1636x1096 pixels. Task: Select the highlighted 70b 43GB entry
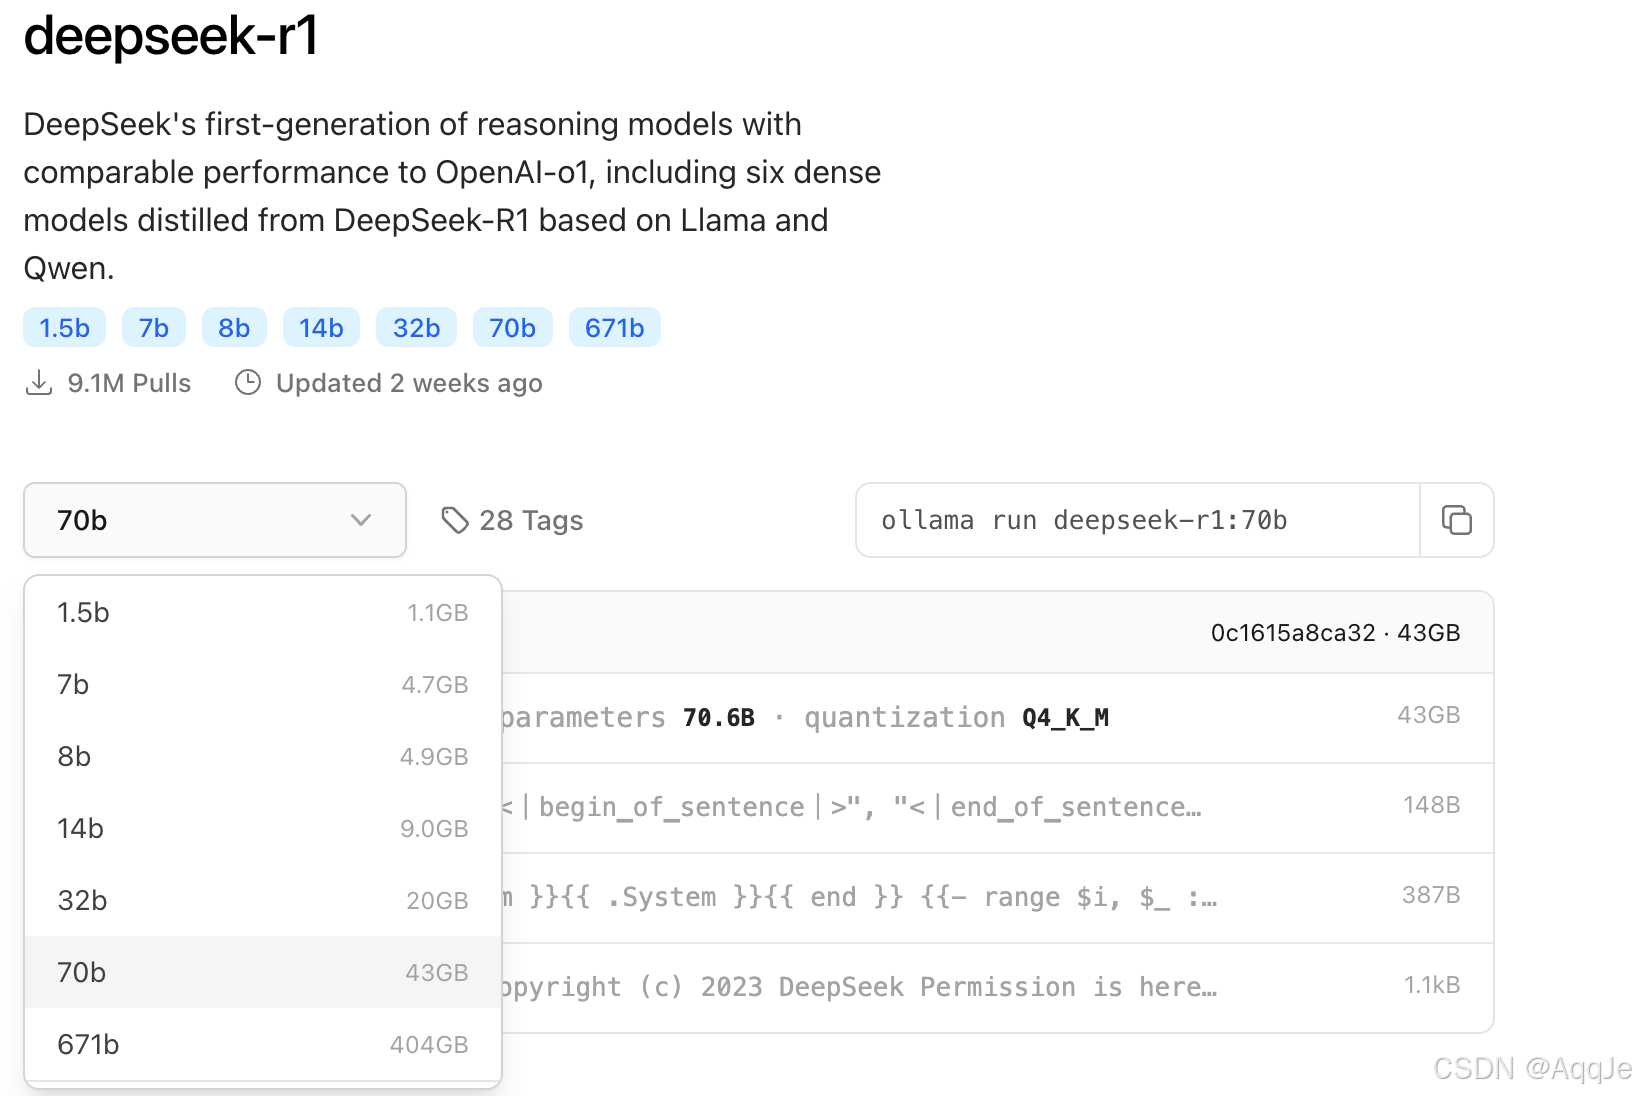pyautogui.click(x=263, y=972)
